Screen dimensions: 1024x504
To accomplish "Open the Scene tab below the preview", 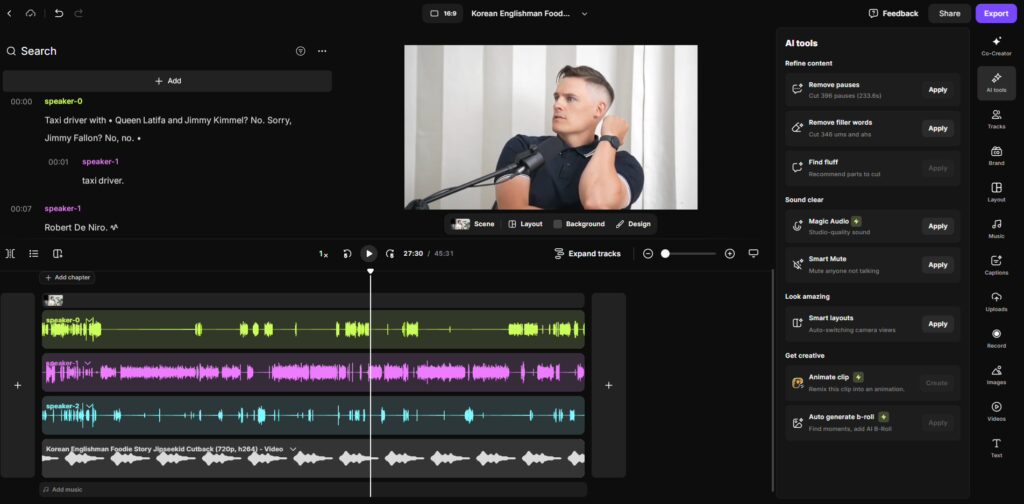I will pyautogui.click(x=474, y=224).
